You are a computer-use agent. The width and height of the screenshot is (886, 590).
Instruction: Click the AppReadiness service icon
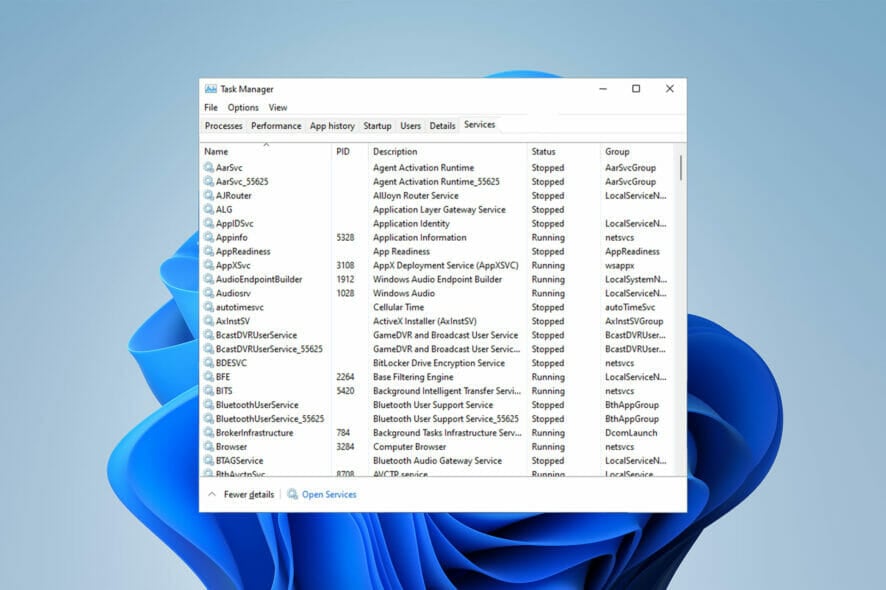[207, 251]
